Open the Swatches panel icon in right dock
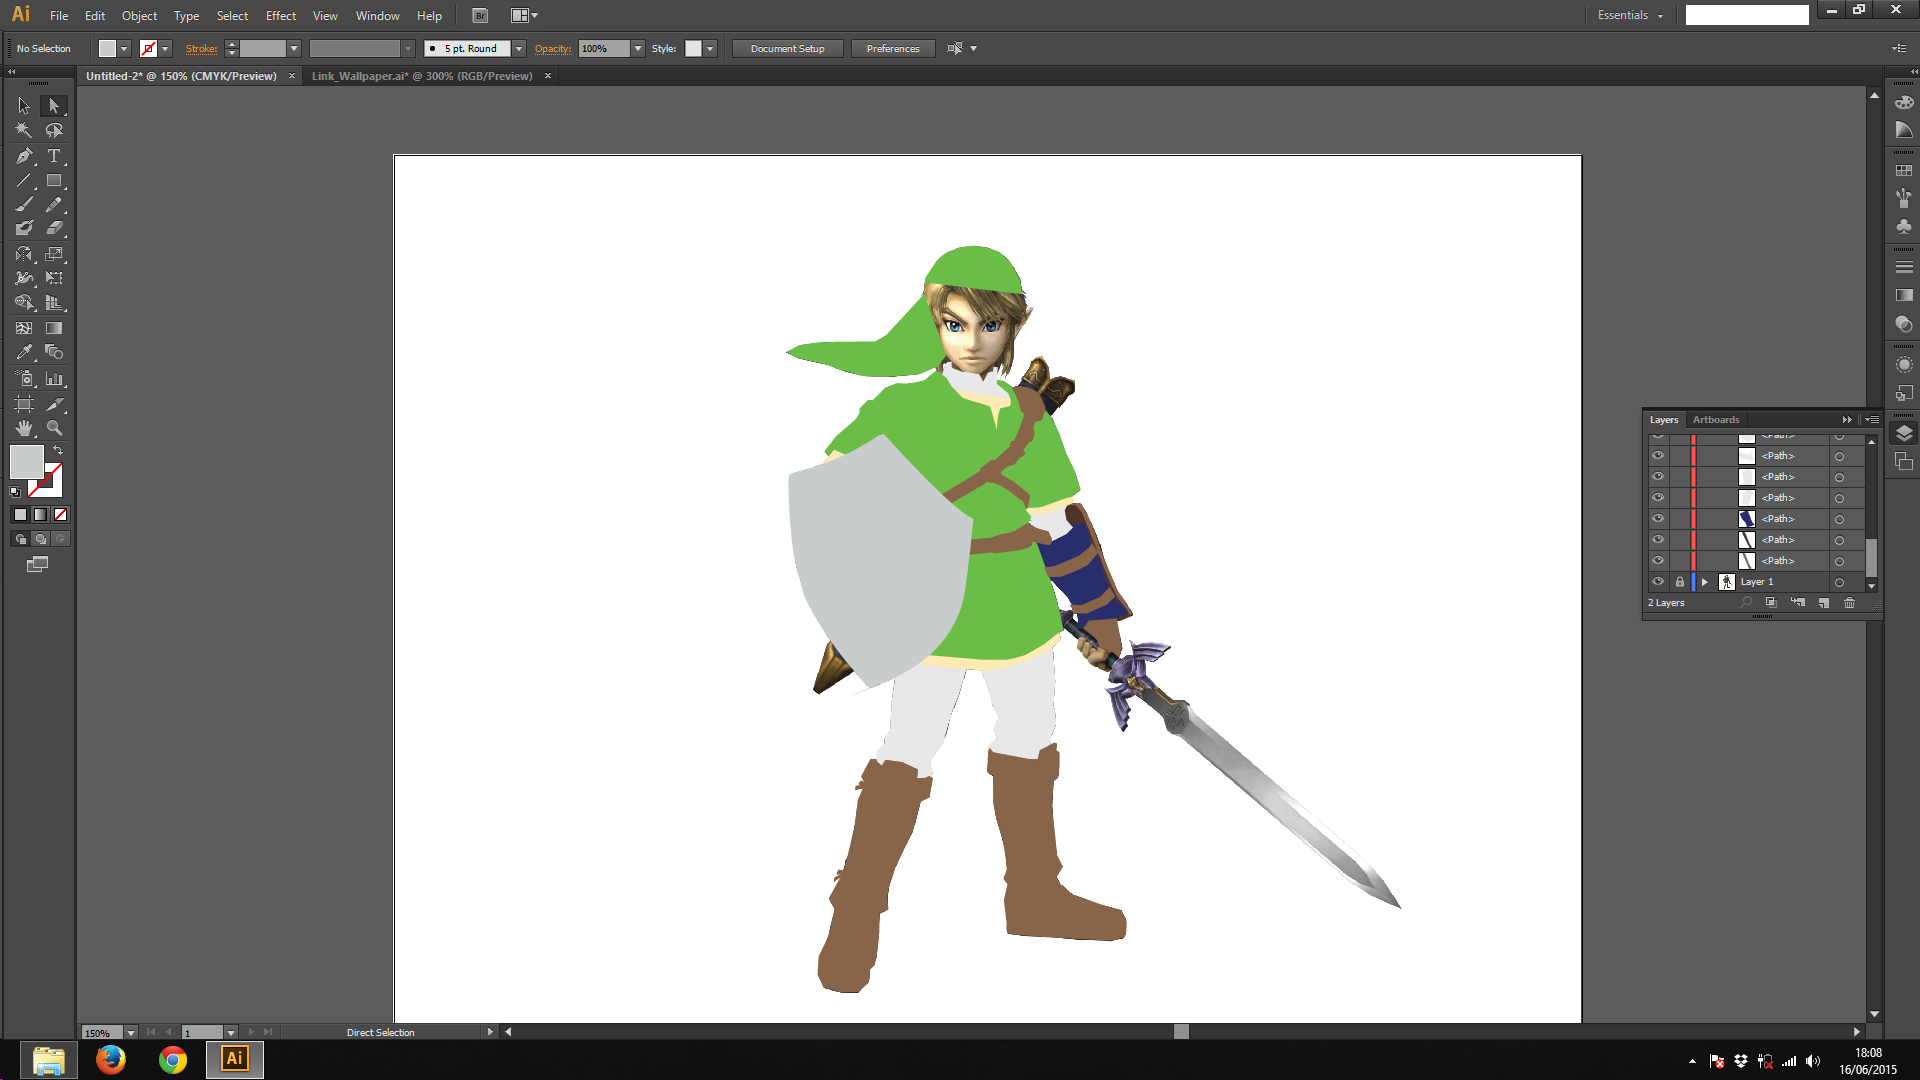Viewport: 1920px width, 1080px height. pos(1904,171)
